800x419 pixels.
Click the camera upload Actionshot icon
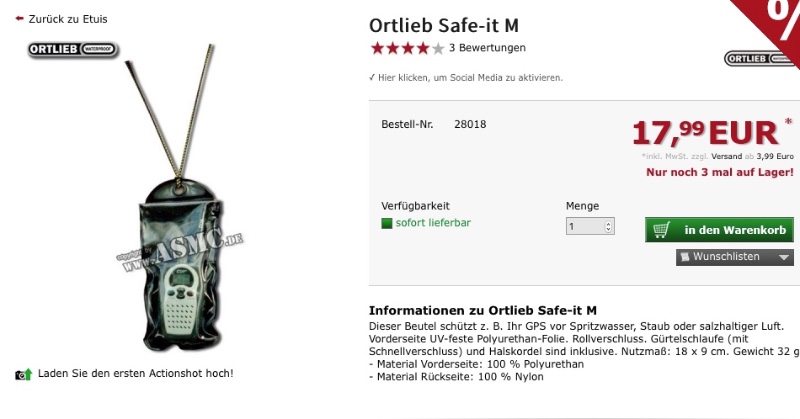coord(24,374)
